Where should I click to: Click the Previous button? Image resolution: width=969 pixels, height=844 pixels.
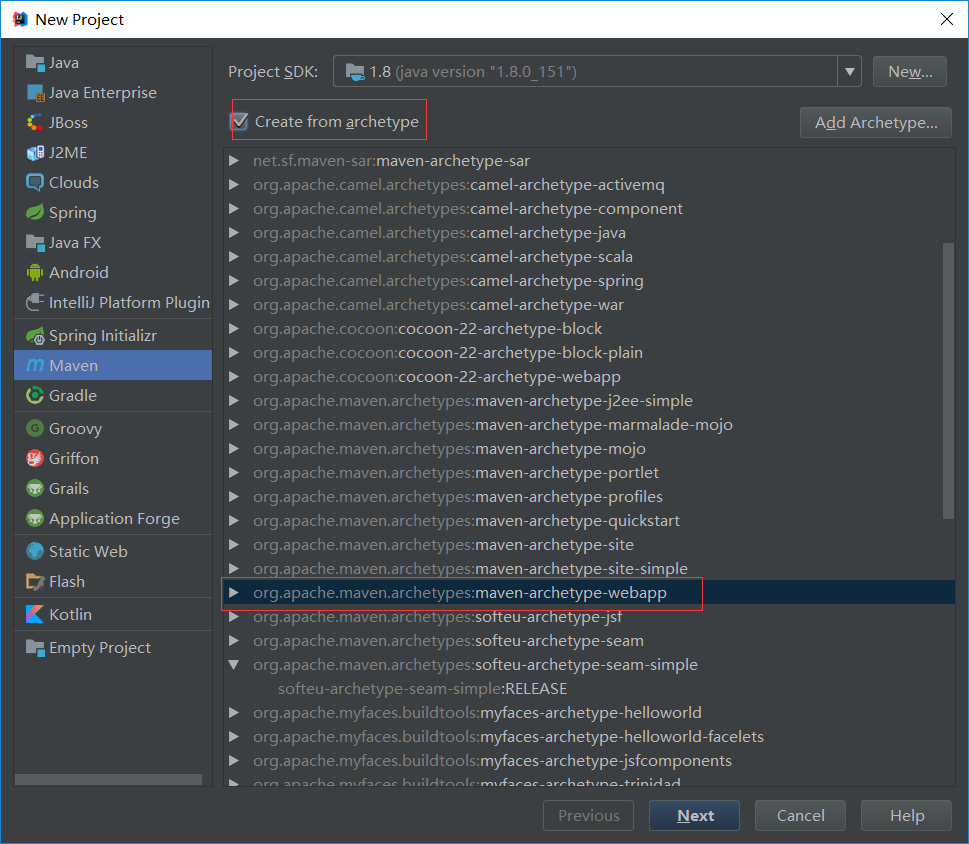pos(588,816)
